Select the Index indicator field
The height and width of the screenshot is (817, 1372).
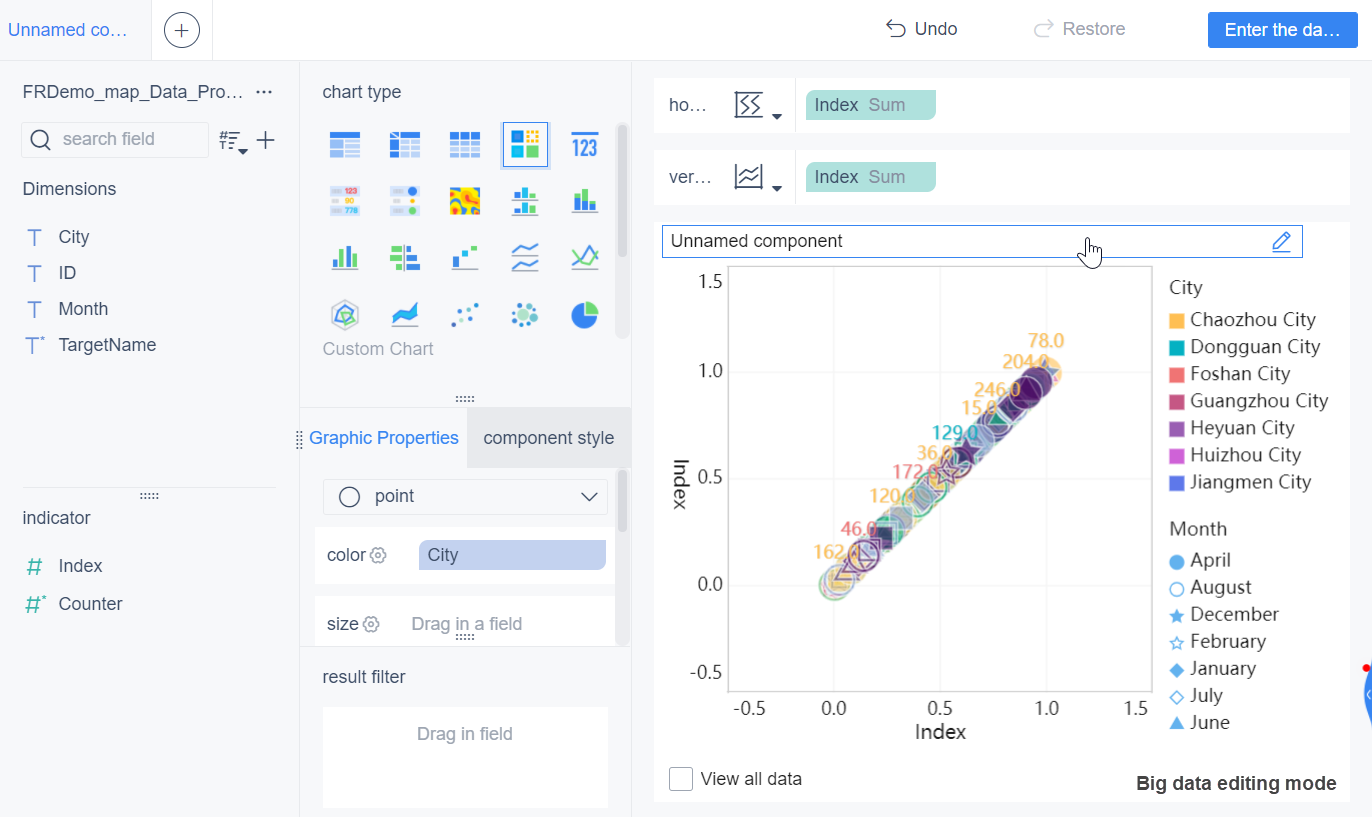pos(80,566)
